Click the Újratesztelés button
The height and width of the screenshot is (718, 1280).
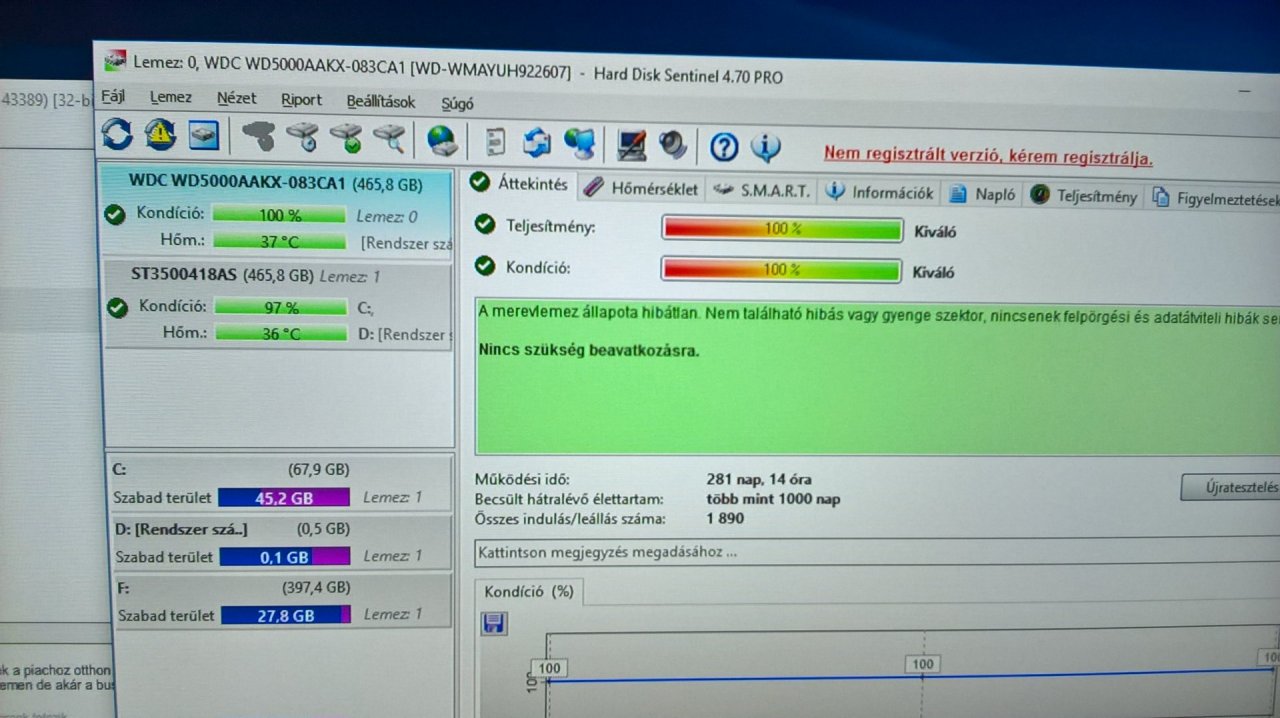point(1230,488)
